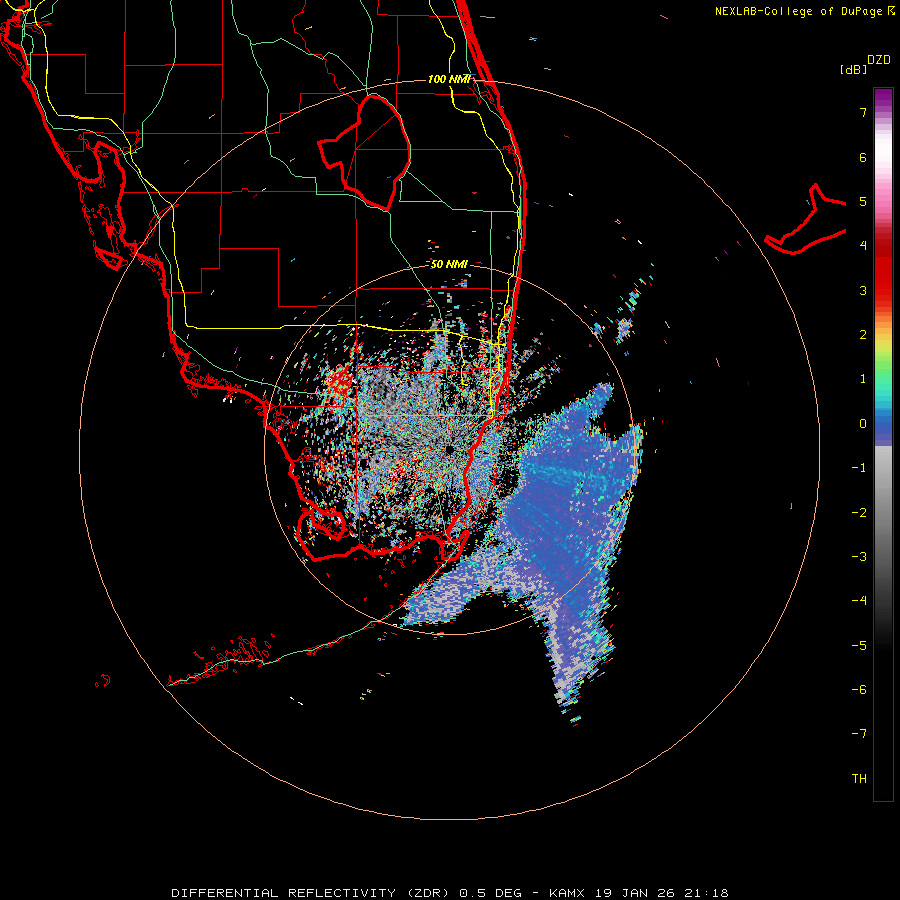The height and width of the screenshot is (900, 900).
Task: Click the 5 value on color scale
Action: pos(863,201)
